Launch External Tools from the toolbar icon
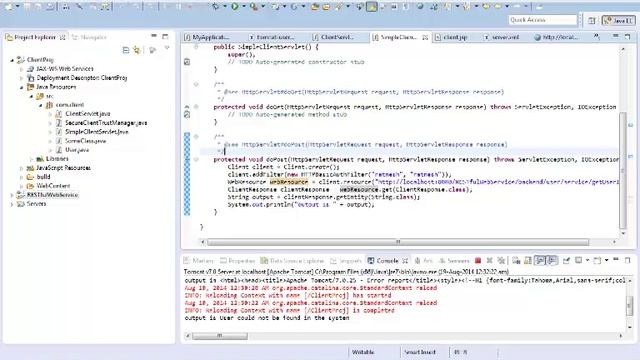The image size is (640, 360). point(254,6)
